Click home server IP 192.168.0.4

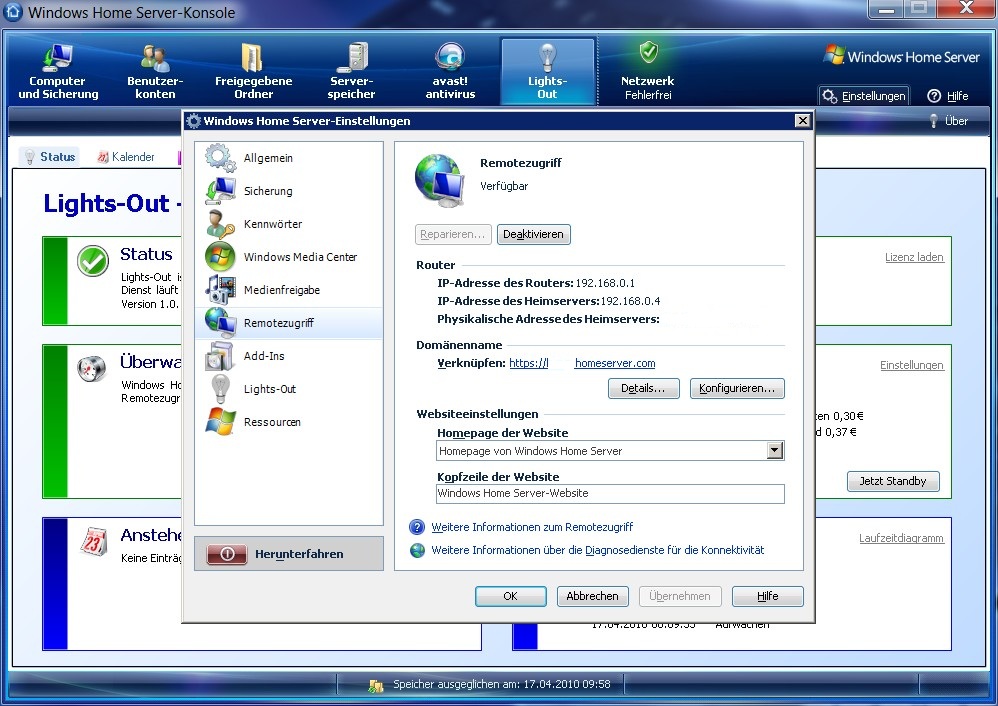point(630,301)
